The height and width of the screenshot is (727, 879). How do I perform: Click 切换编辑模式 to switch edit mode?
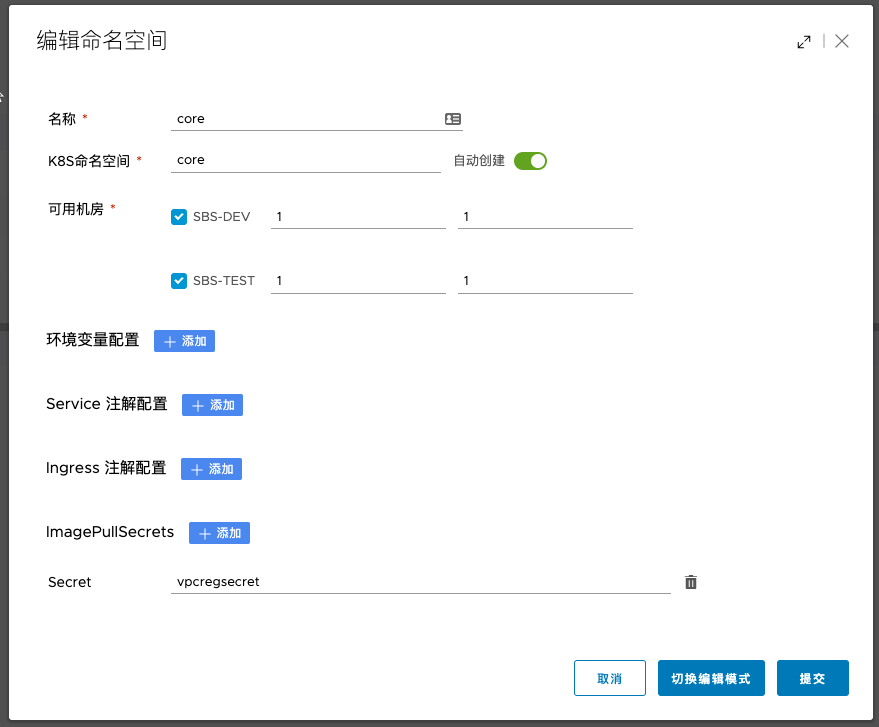711,678
